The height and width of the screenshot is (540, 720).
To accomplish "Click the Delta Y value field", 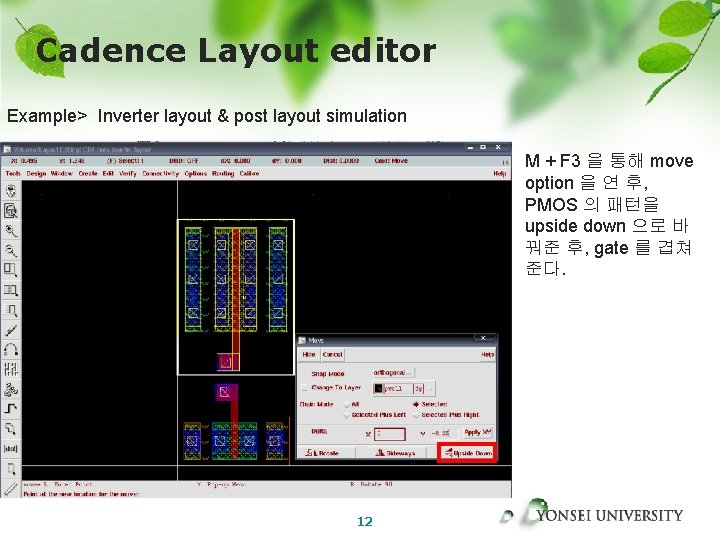I will click(x=442, y=433).
